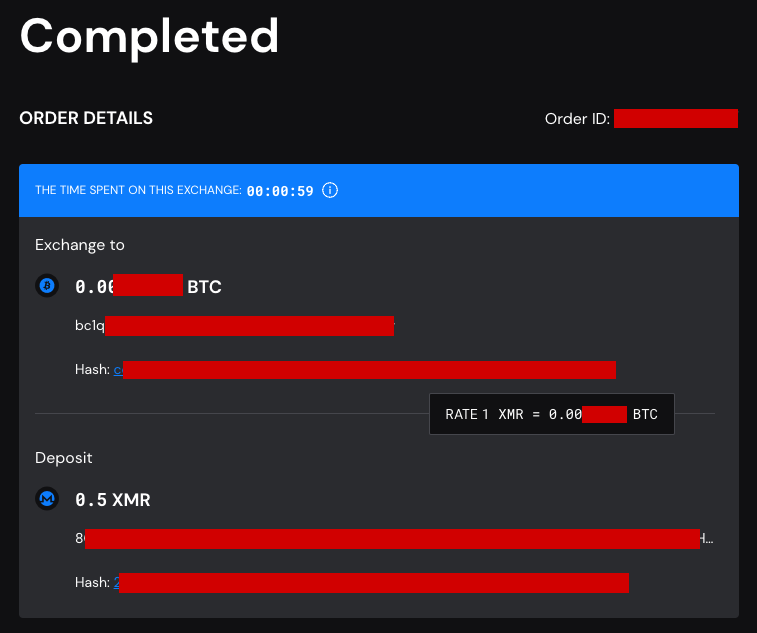Click the 0.5 XMR deposit amount
757x633 pixels.
point(112,500)
